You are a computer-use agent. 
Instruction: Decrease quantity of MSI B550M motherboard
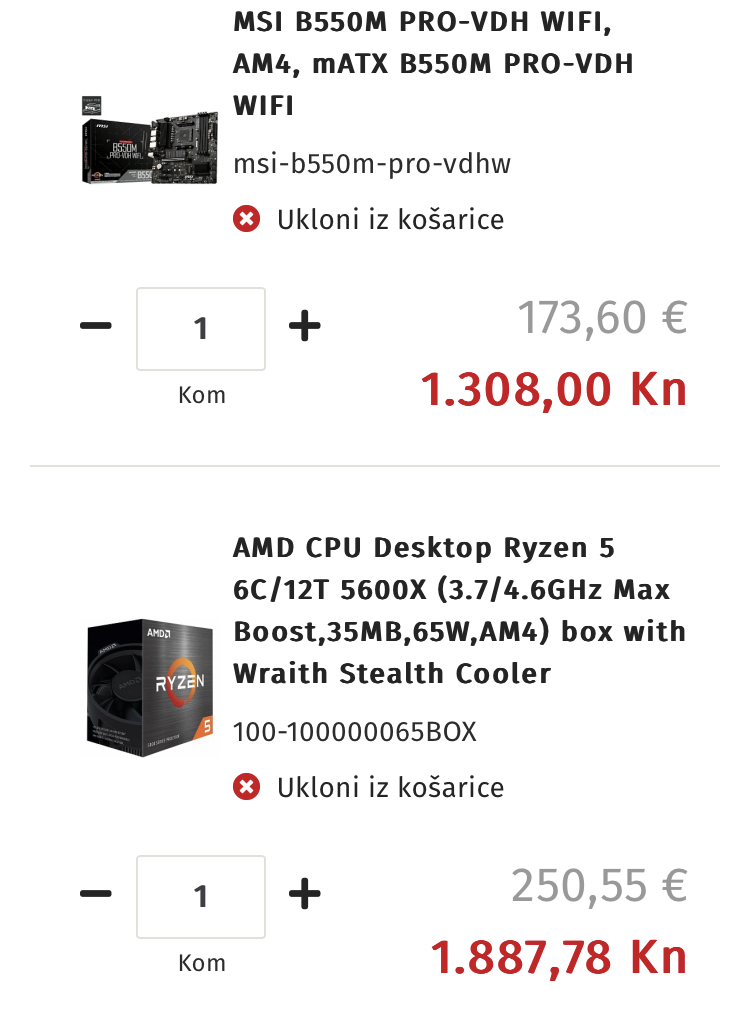96,327
